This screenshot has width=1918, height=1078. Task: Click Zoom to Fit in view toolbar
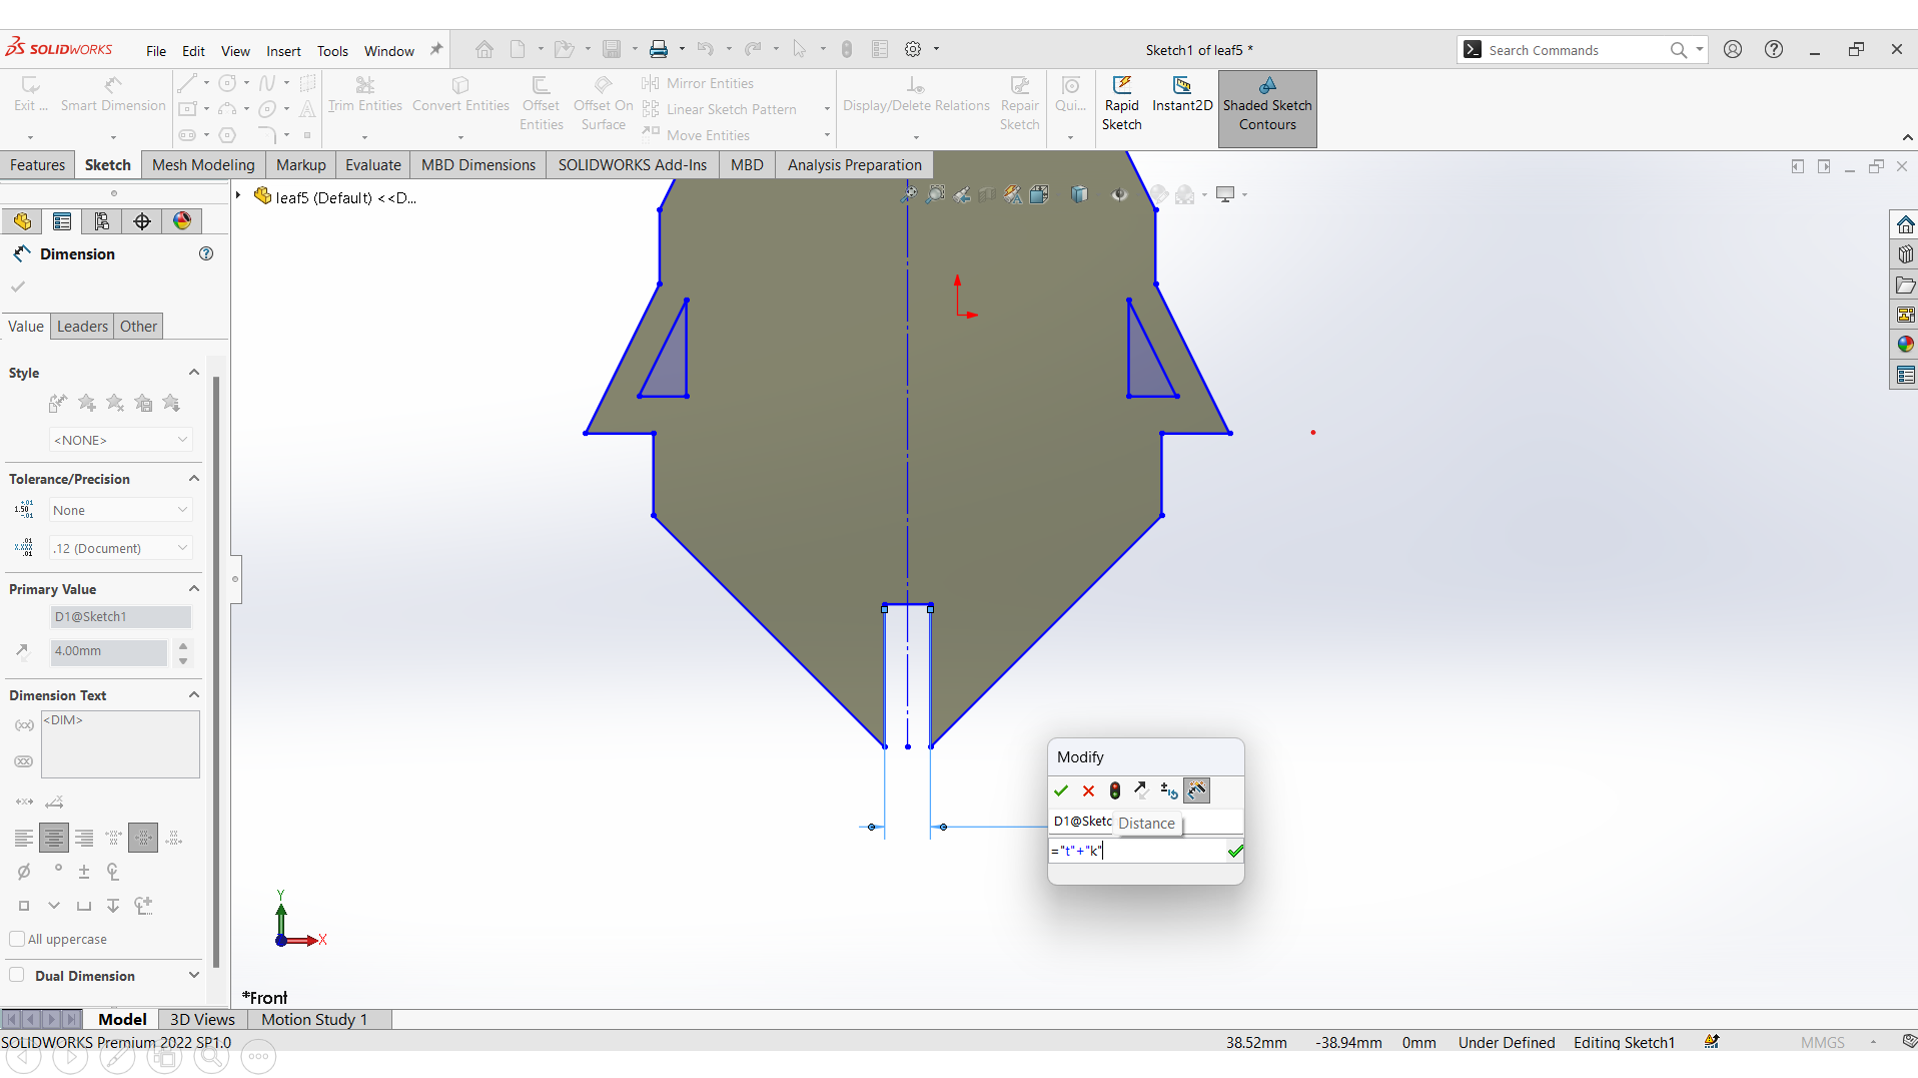coord(908,194)
